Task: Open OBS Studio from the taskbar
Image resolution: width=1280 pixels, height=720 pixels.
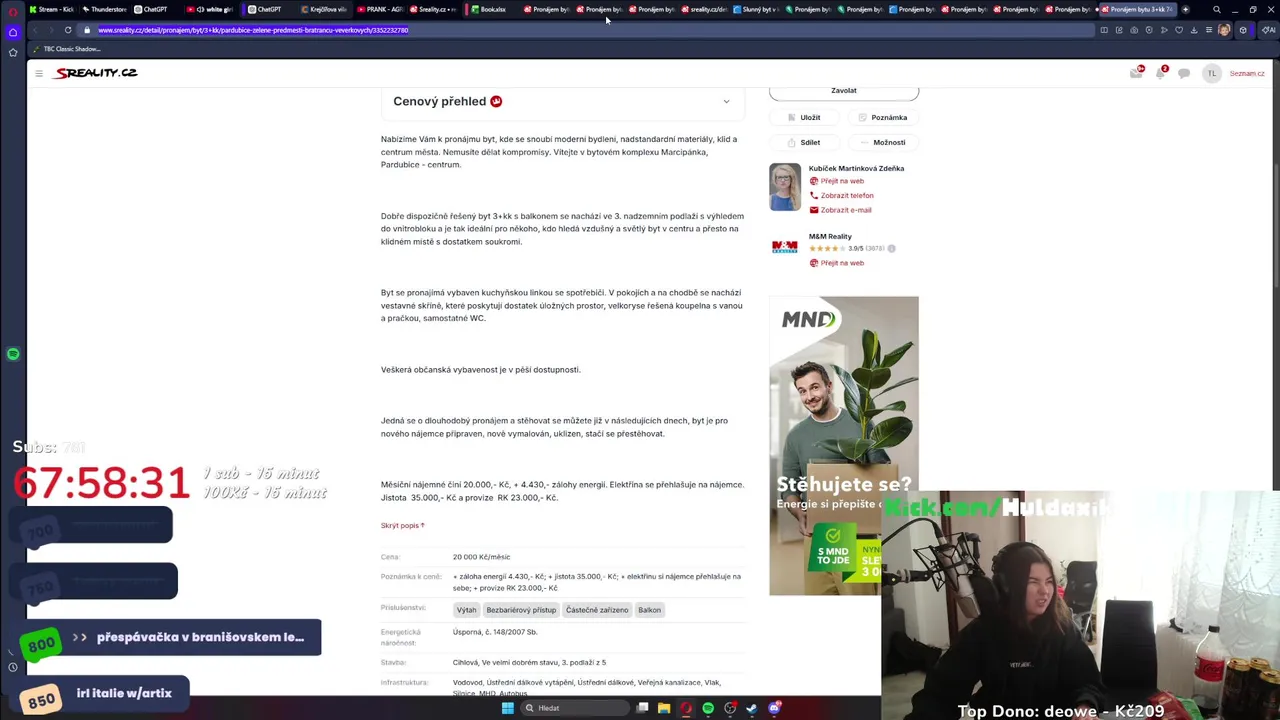Action: click(730, 708)
